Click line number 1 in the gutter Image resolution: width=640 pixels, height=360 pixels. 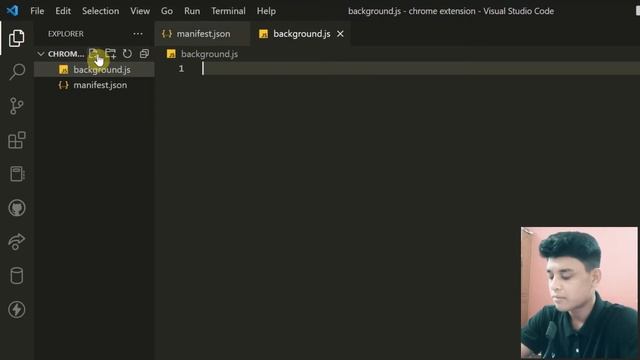(x=181, y=69)
